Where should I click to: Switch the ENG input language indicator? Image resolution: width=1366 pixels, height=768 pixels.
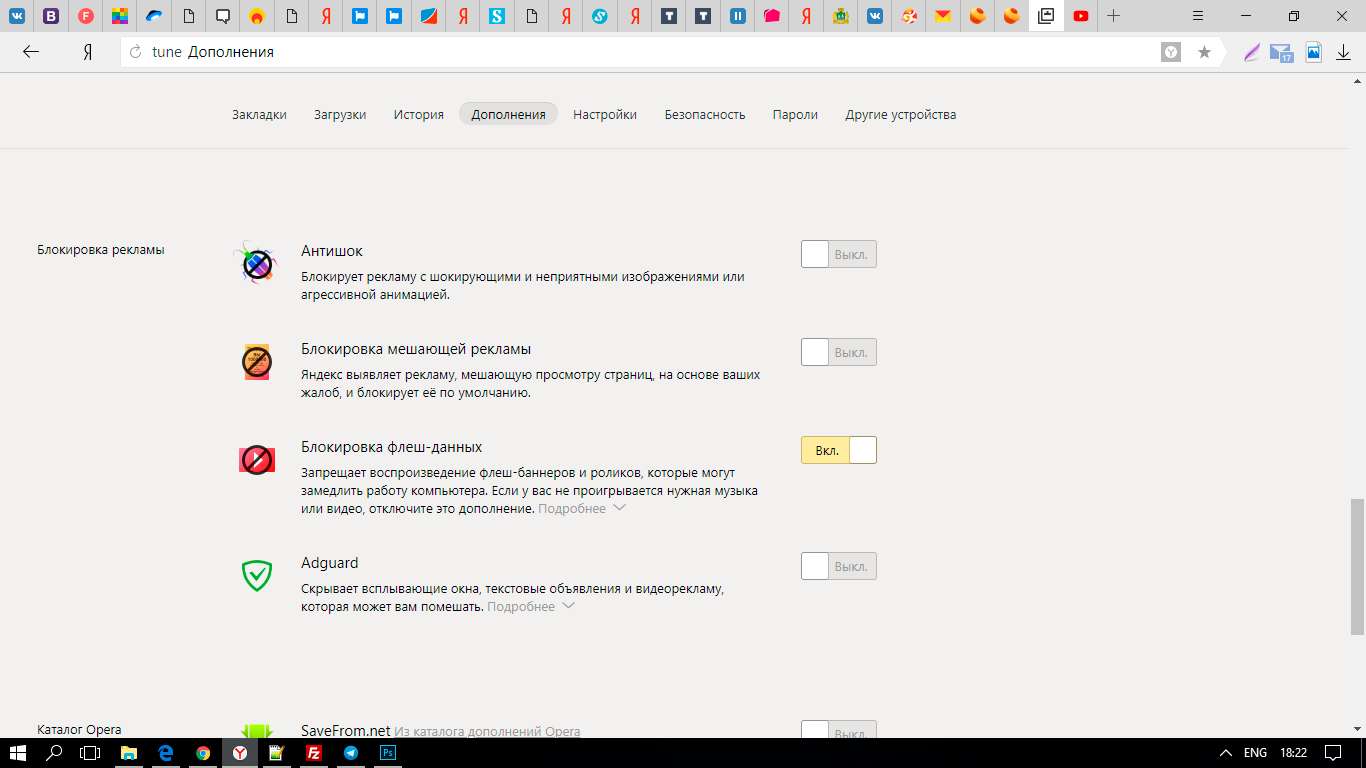pyautogui.click(x=1255, y=753)
